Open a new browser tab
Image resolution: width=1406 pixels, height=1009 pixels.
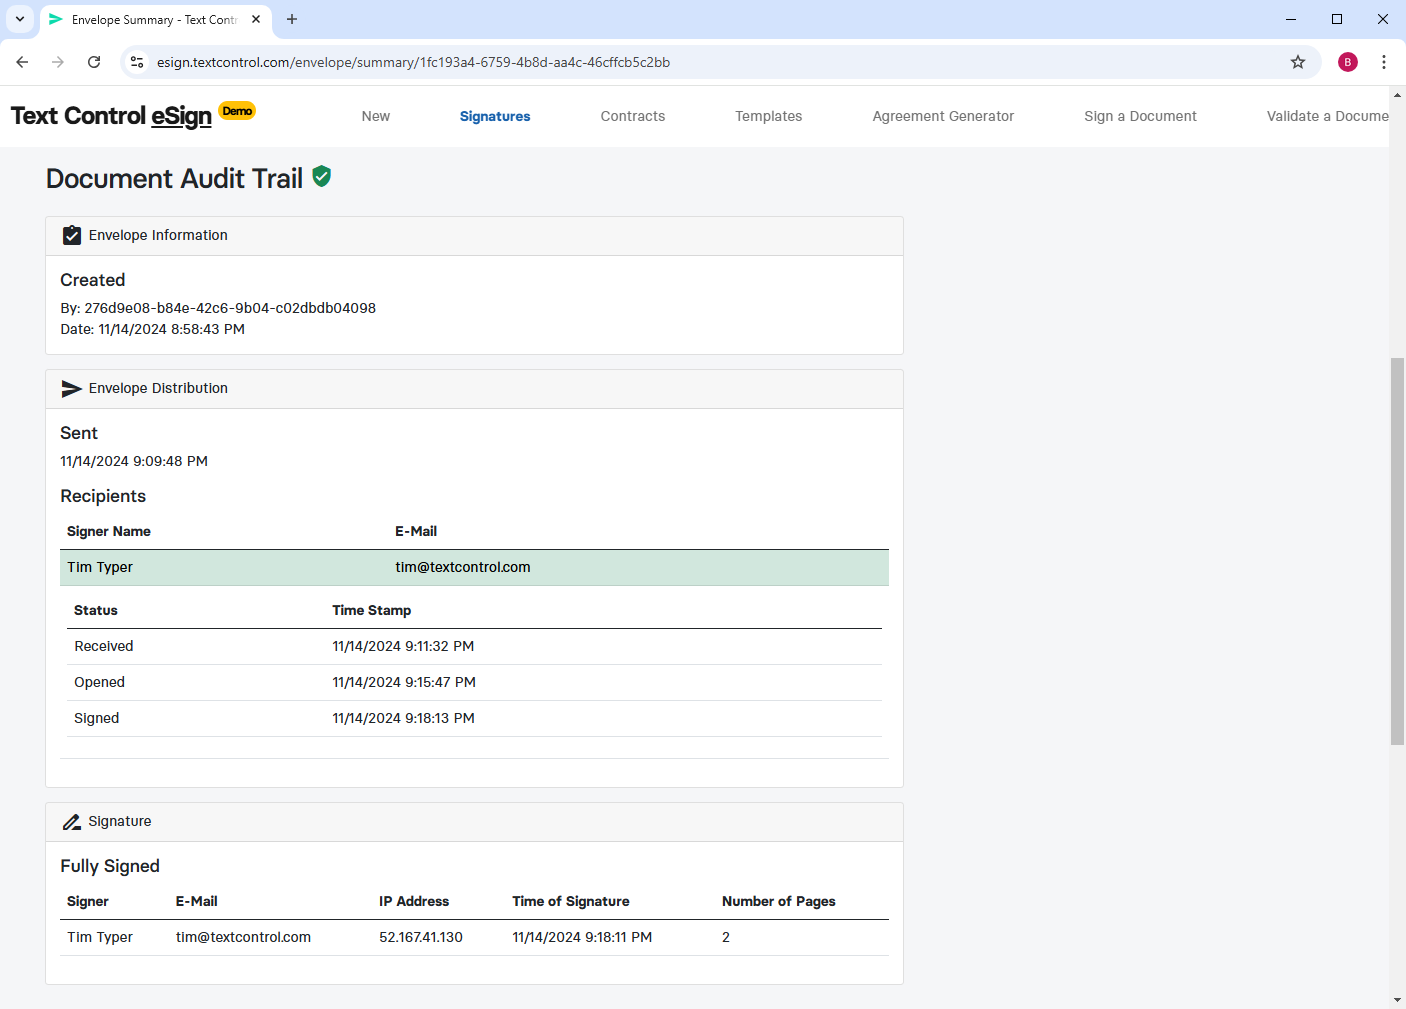292,19
